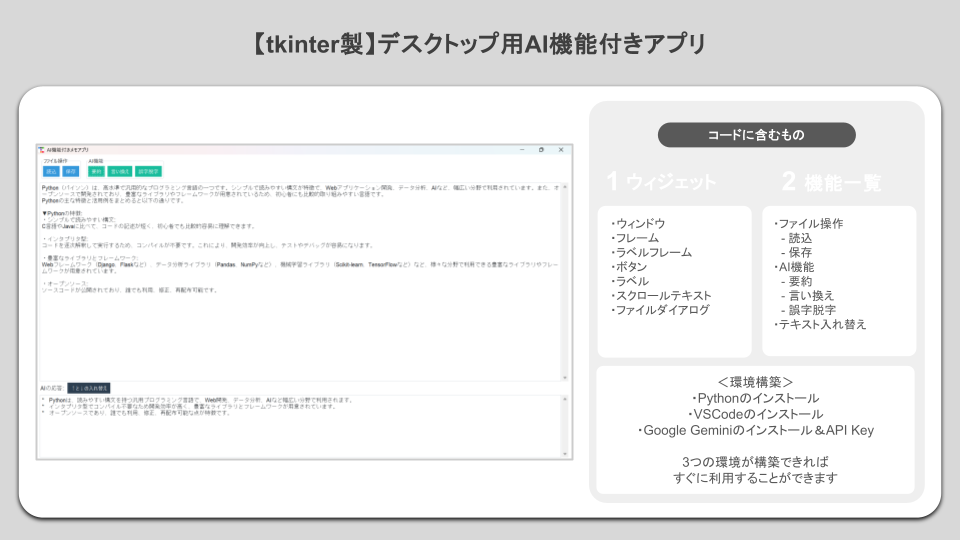Click the ウィジェット list card

[675, 281]
